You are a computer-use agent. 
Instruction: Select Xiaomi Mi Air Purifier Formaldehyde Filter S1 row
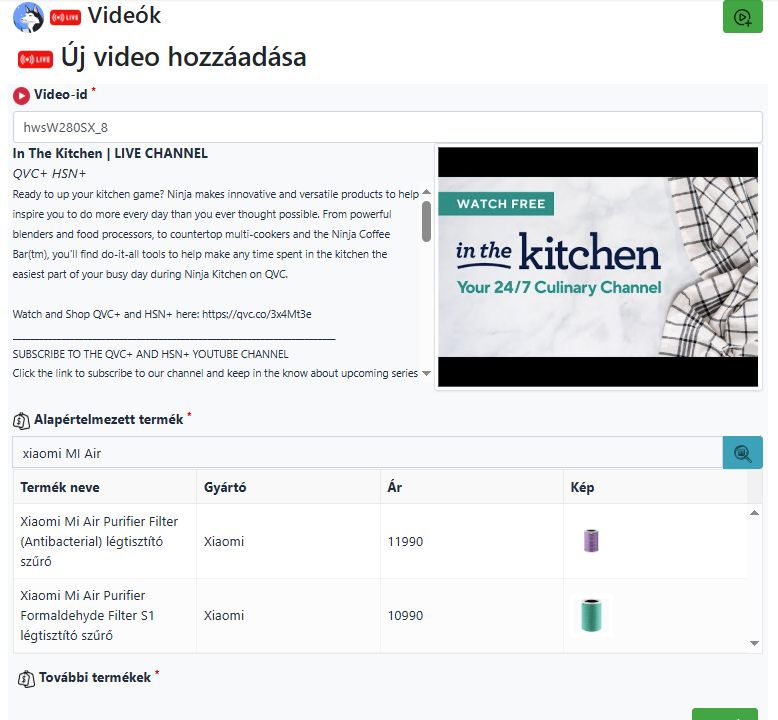pyautogui.click(x=380, y=616)
